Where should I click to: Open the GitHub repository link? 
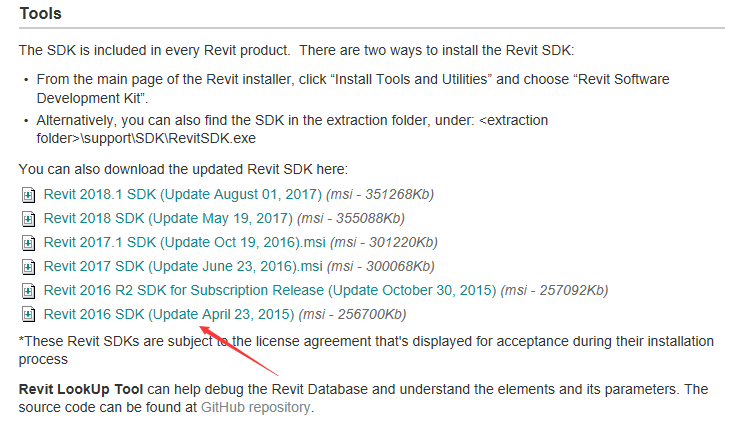(x=256, y=407)
